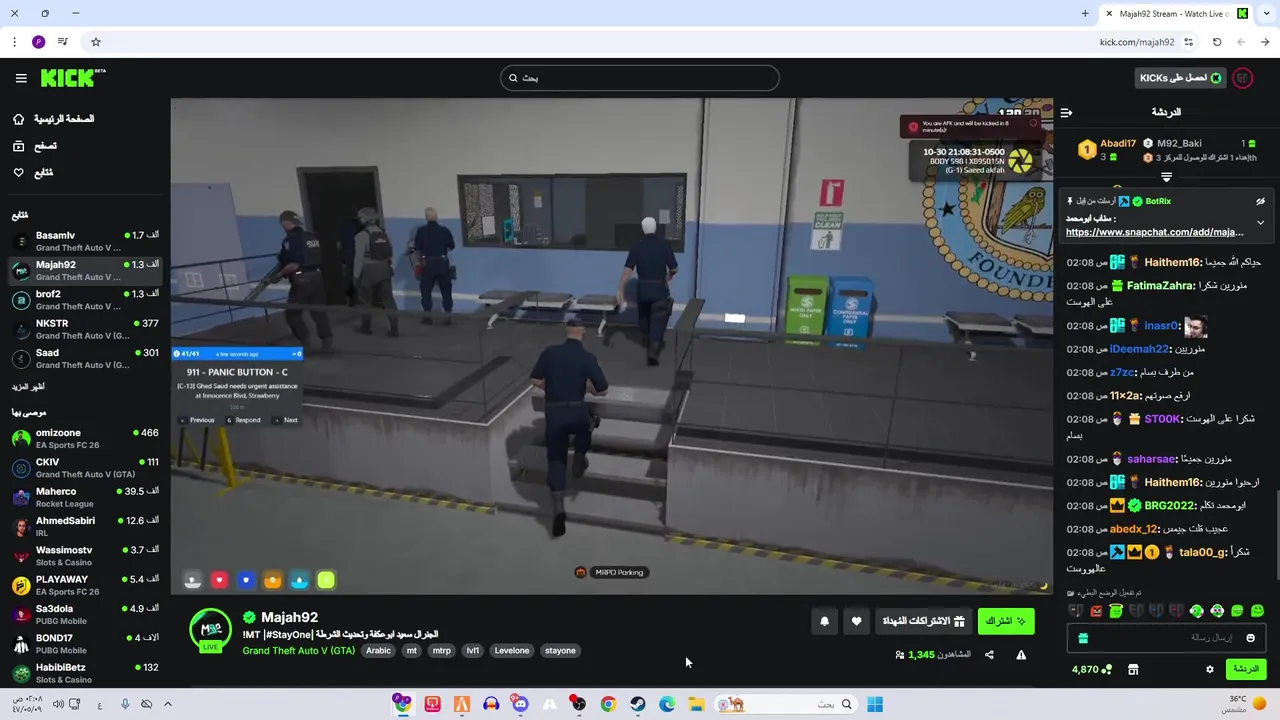Select the stayone tag
Viewport: 1280px width, 720px height.
point(560,650)
